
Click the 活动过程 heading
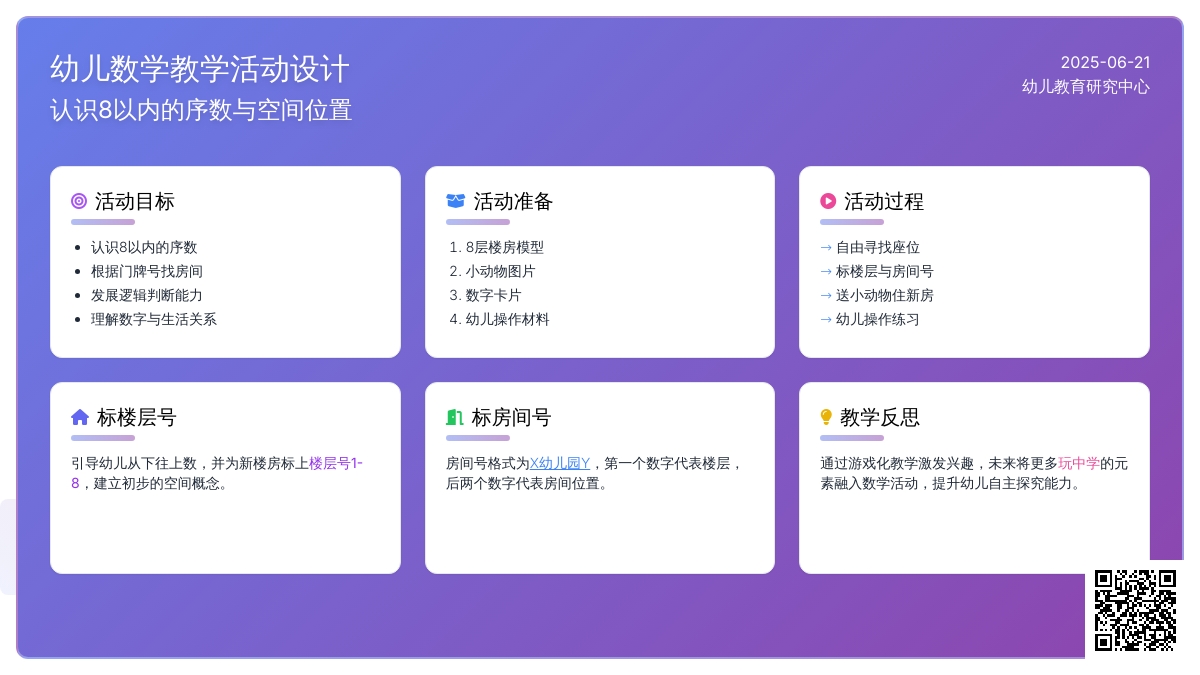pyautogui.click(x=884, y=201)
